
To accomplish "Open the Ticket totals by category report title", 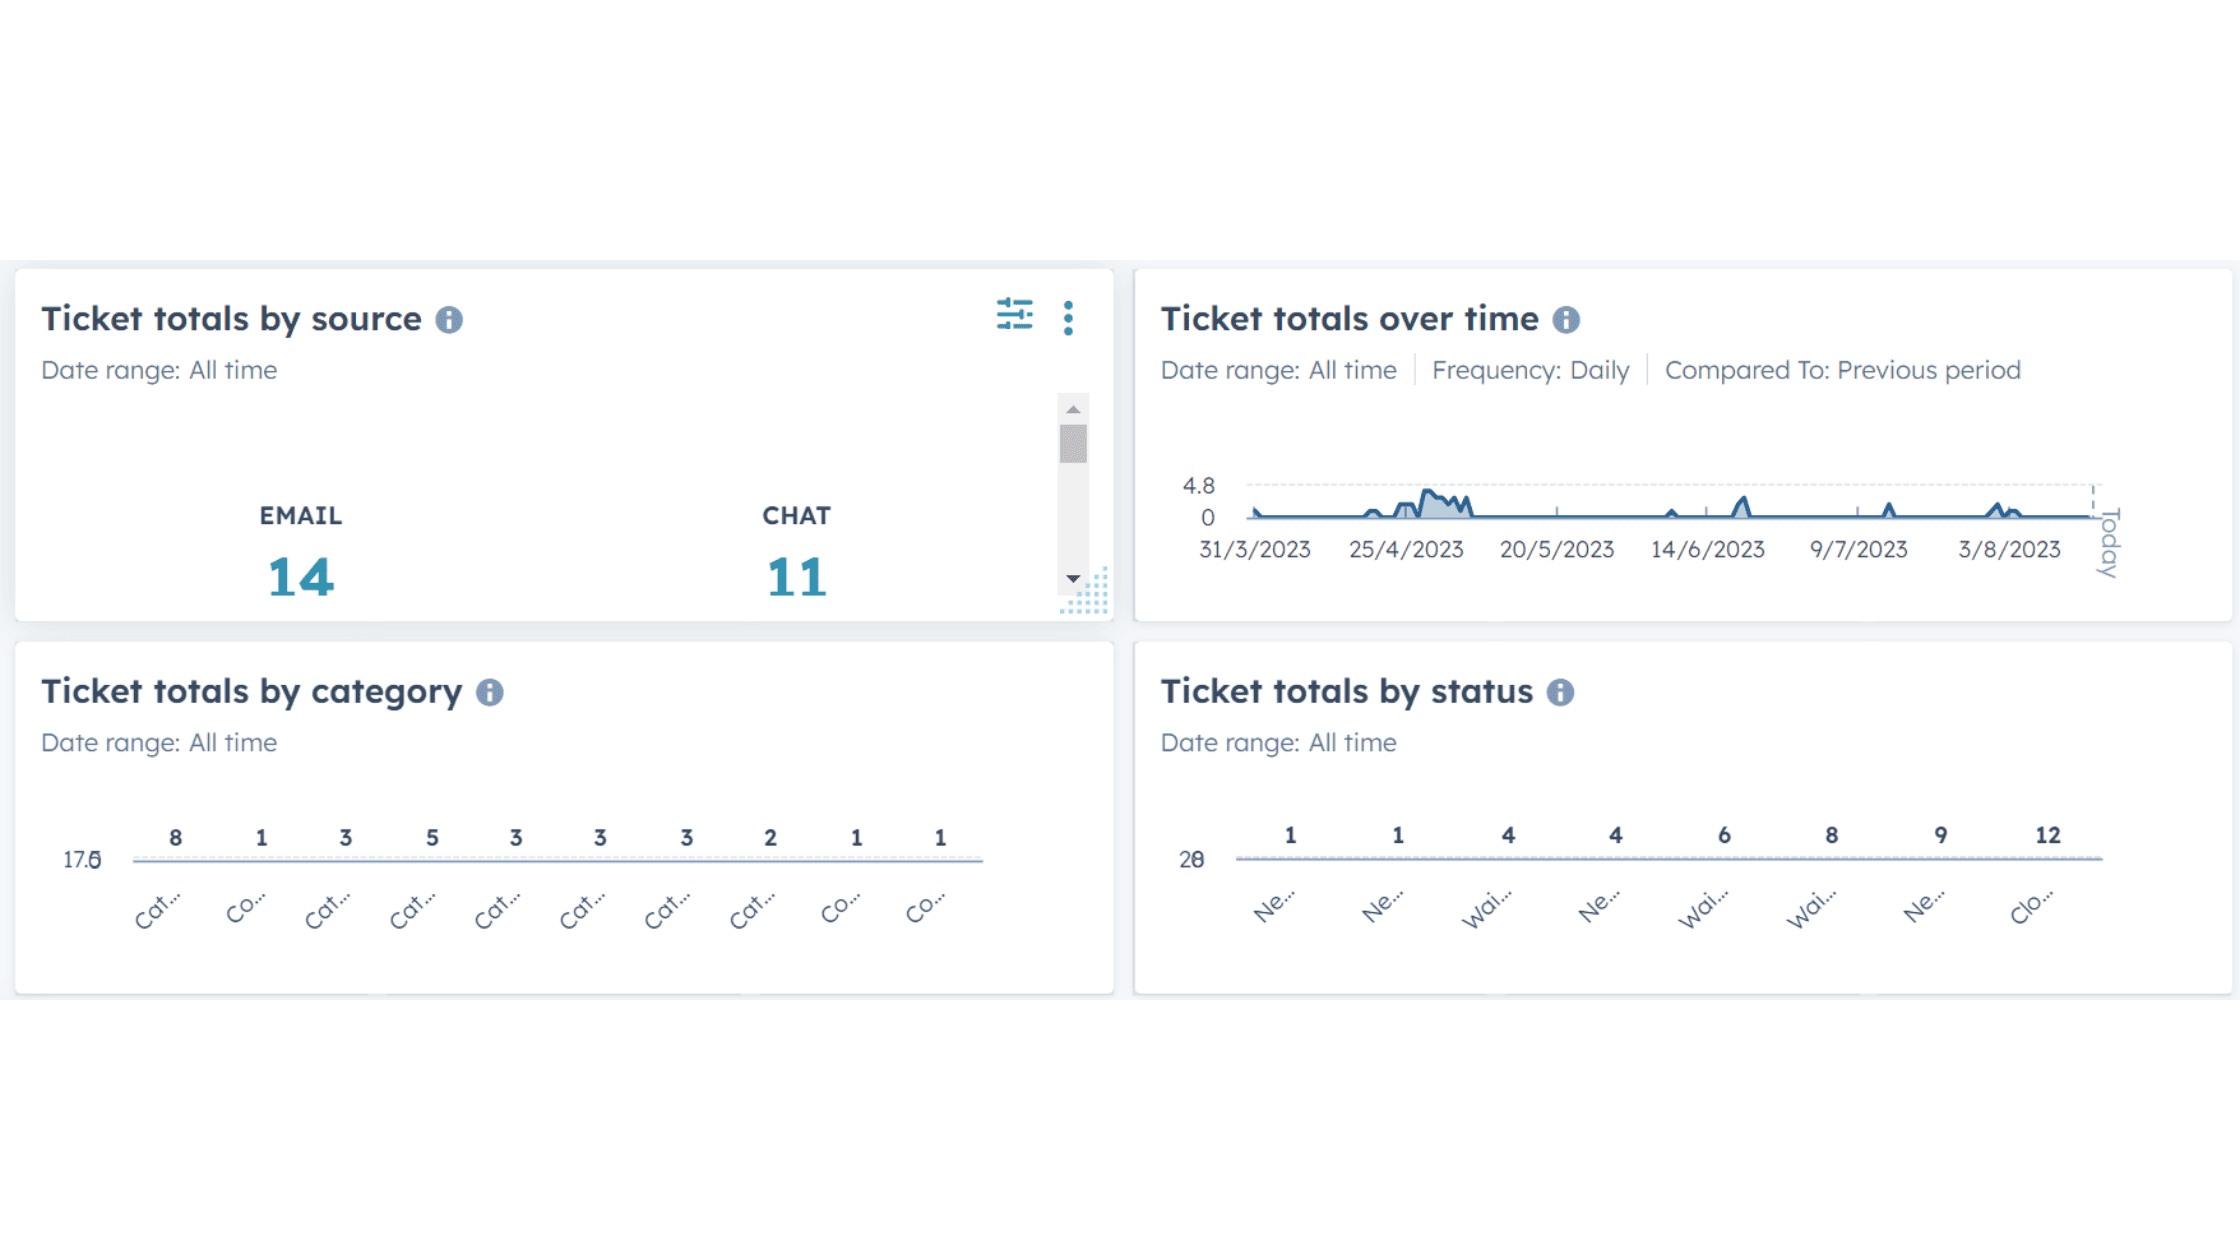I will point(252,691).
